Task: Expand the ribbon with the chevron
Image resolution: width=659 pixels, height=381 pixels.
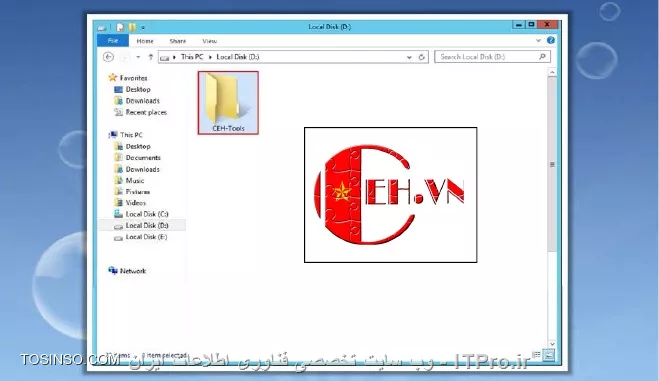Action: pyautogui.click(x=538, y=40)
